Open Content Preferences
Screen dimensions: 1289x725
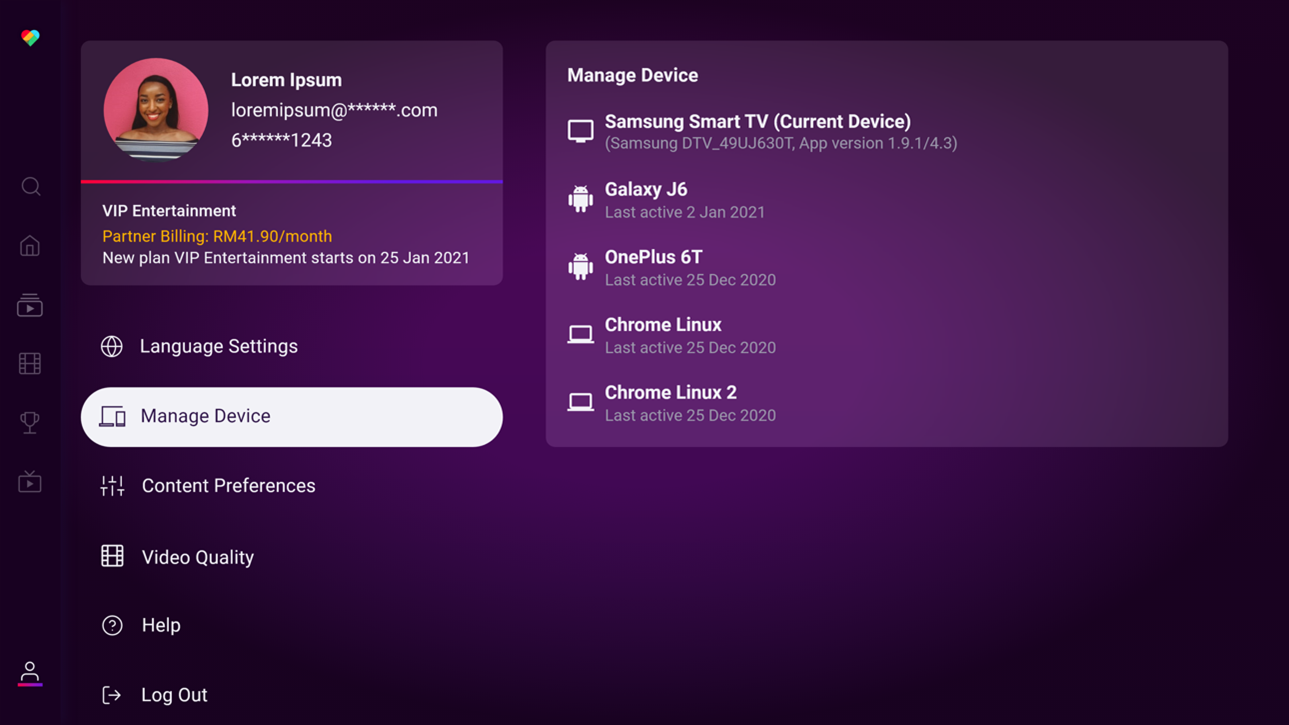(228, 486)
